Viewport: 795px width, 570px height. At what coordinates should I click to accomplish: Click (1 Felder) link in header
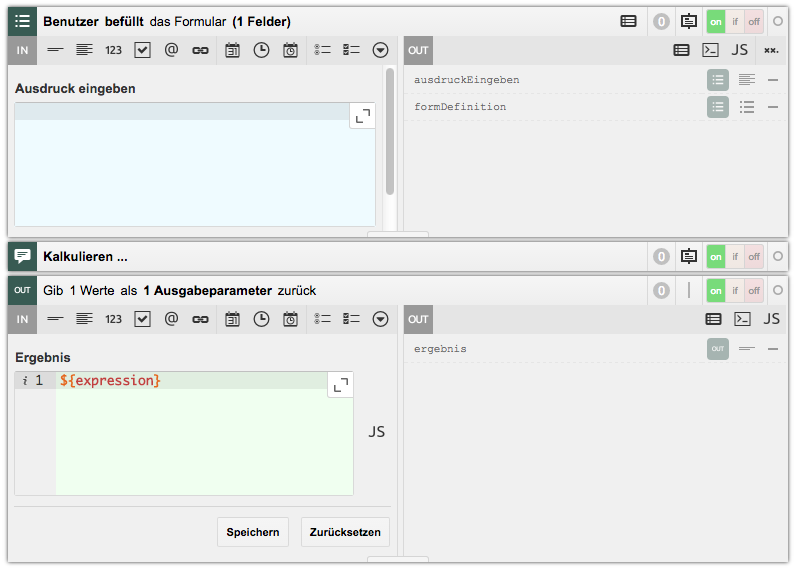pos(262,21)
